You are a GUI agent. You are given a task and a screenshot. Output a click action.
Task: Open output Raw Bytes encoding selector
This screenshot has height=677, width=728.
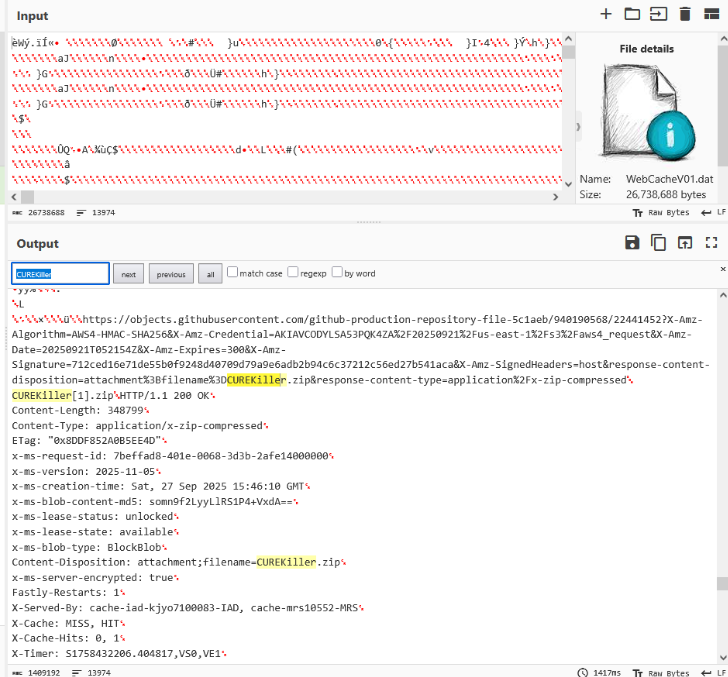(661, 673)
